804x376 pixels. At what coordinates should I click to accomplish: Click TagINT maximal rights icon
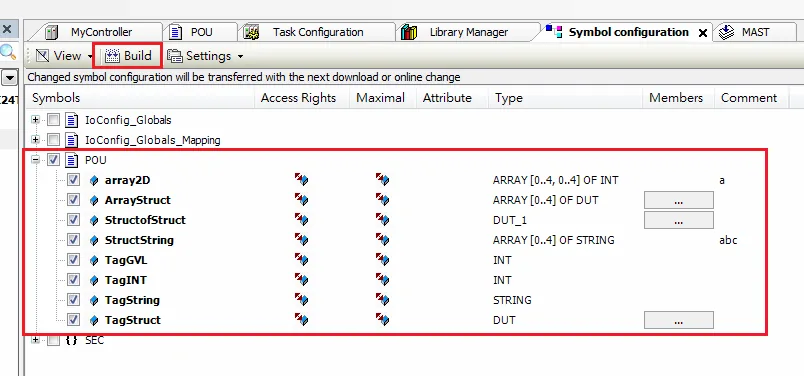click(x=382, y=280)
